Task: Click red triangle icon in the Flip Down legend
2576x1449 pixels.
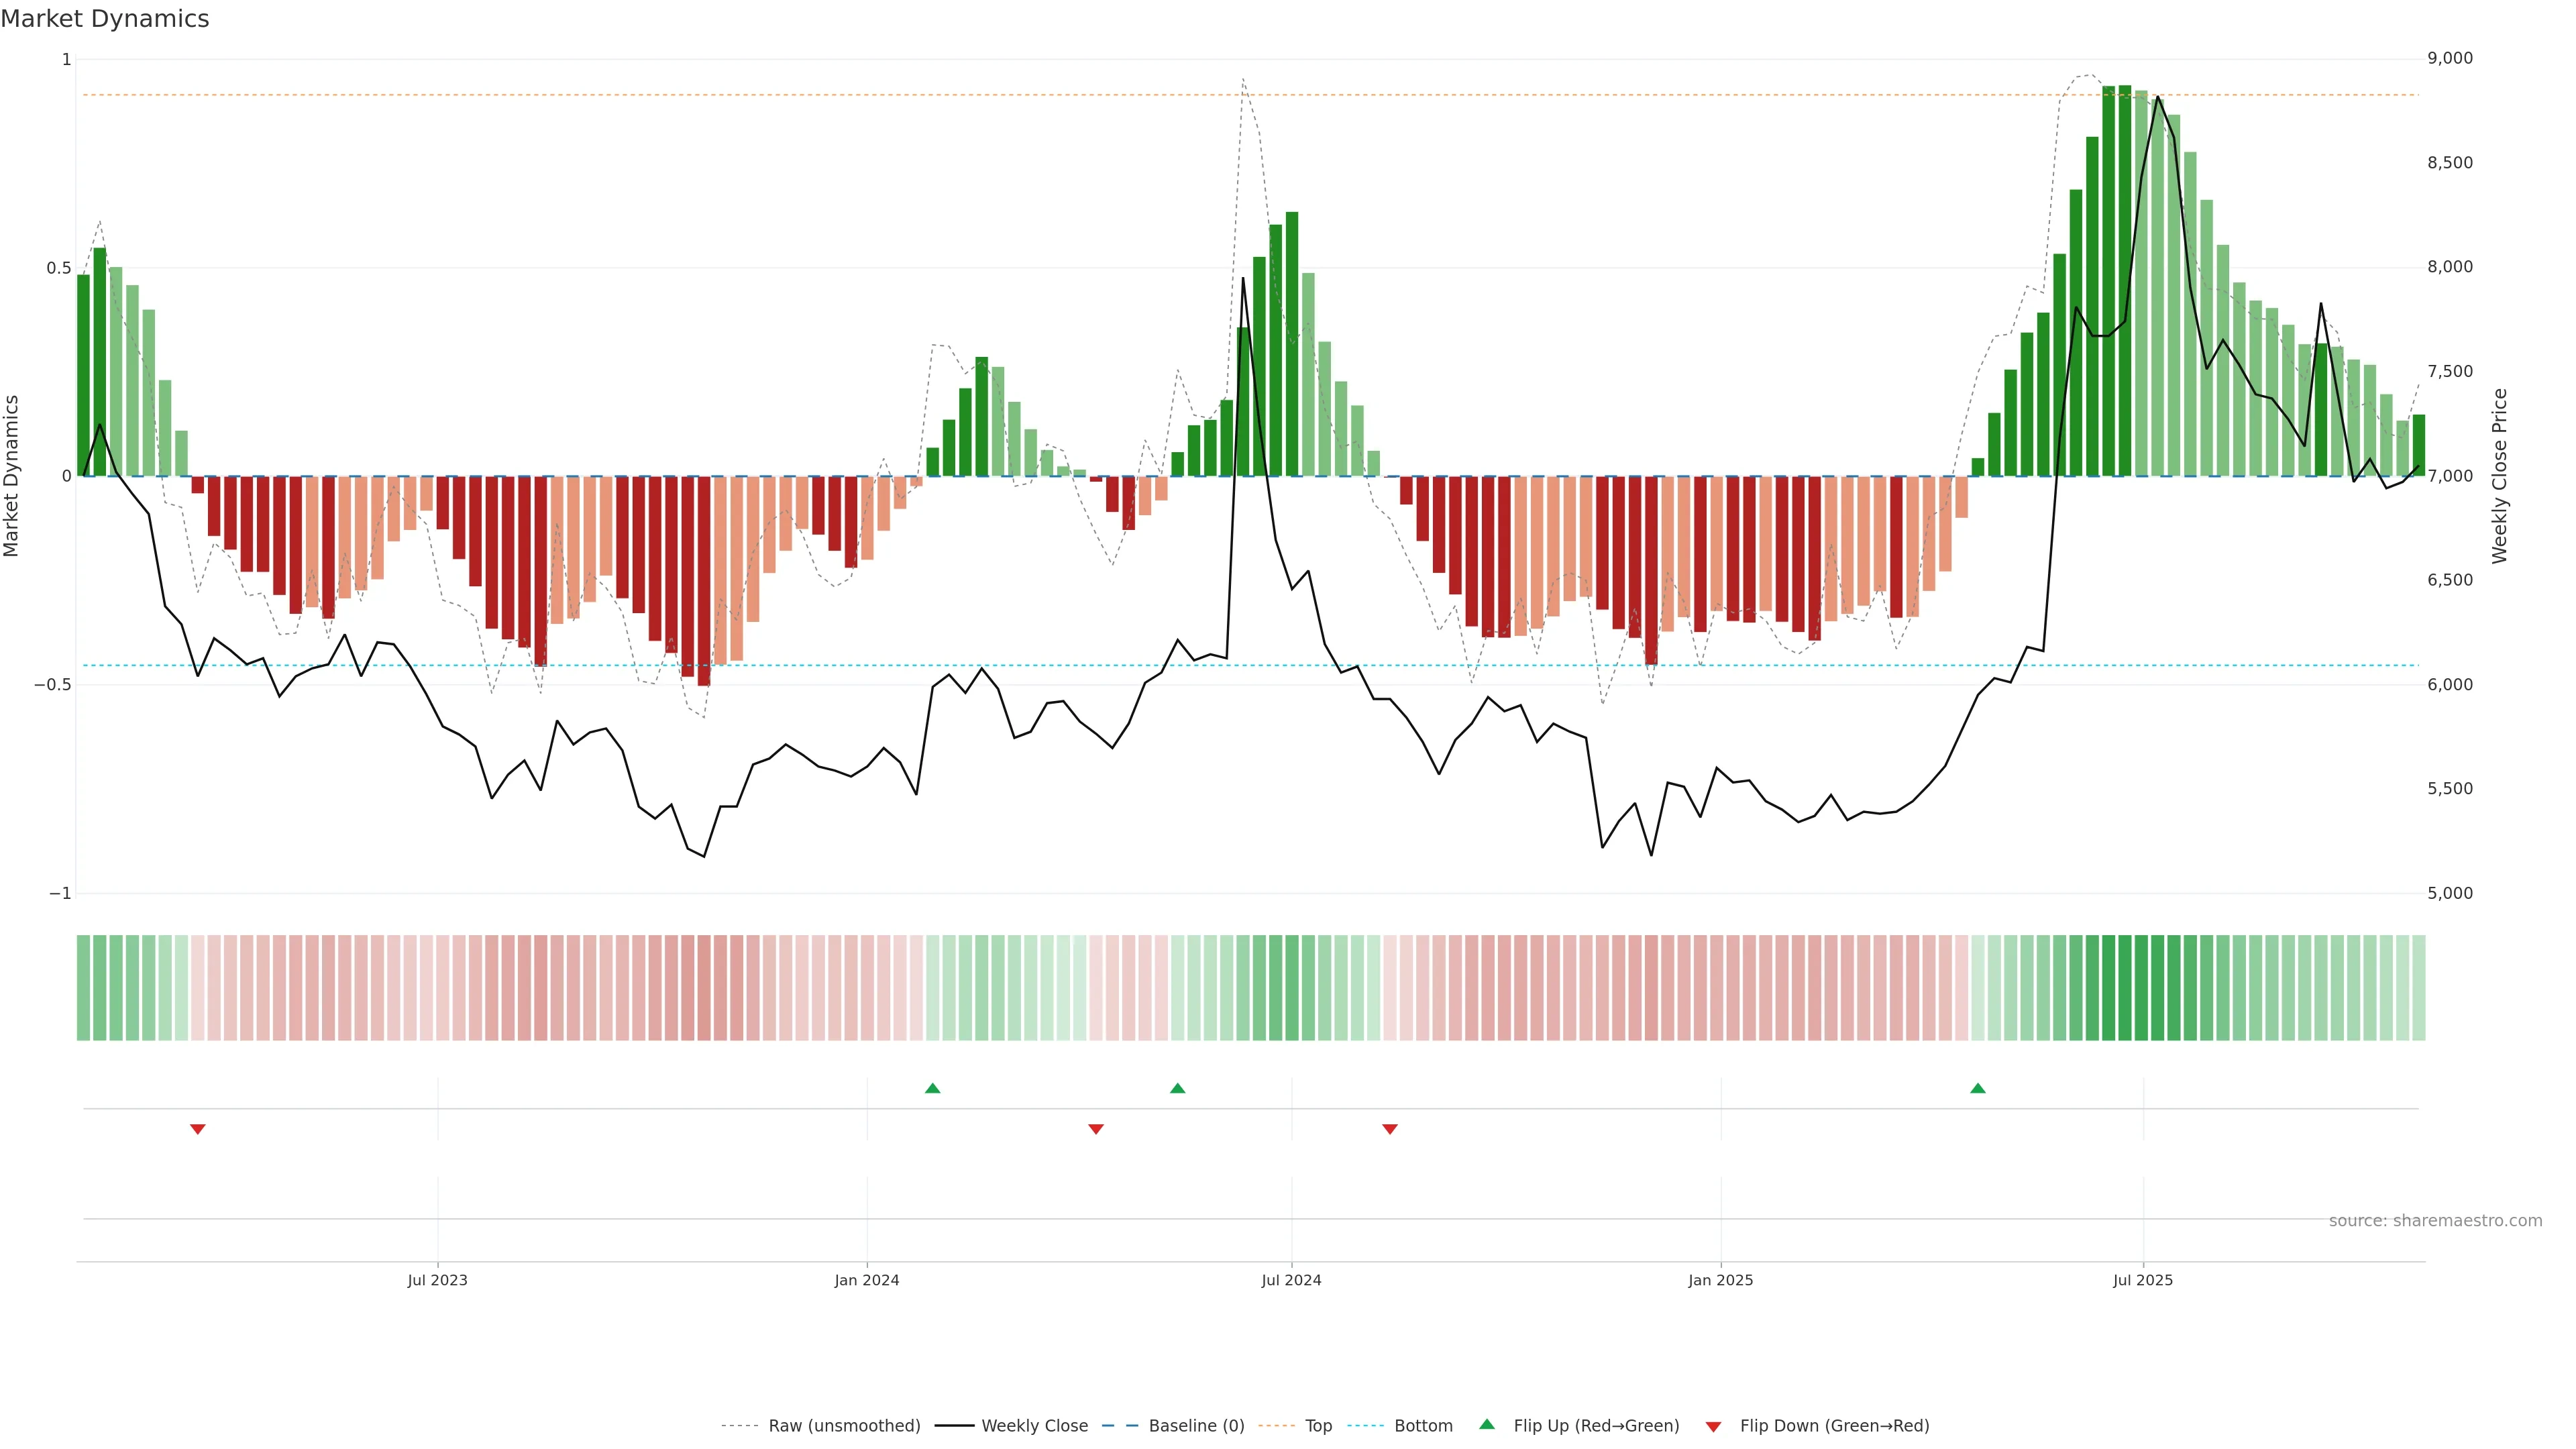Action: coord(1713,1427)
